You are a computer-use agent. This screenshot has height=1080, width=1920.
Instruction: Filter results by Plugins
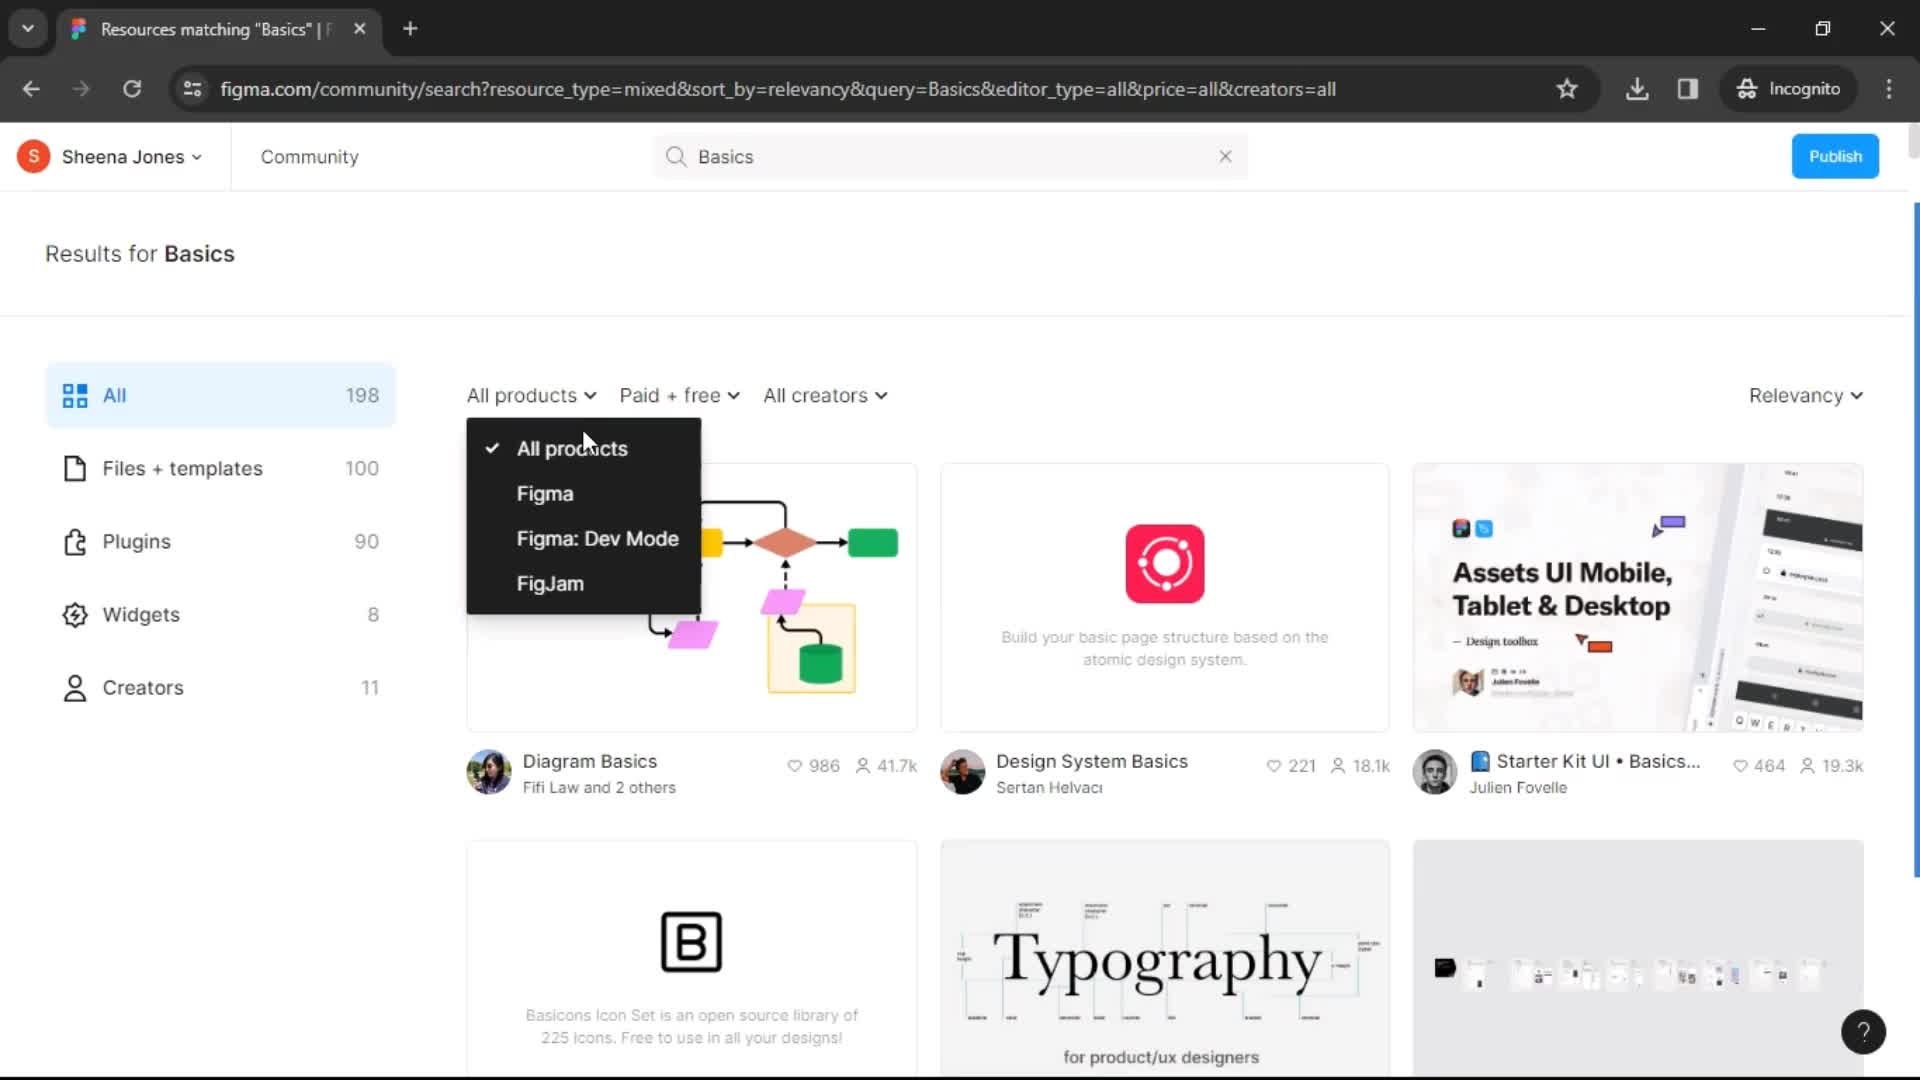(221, 542)
